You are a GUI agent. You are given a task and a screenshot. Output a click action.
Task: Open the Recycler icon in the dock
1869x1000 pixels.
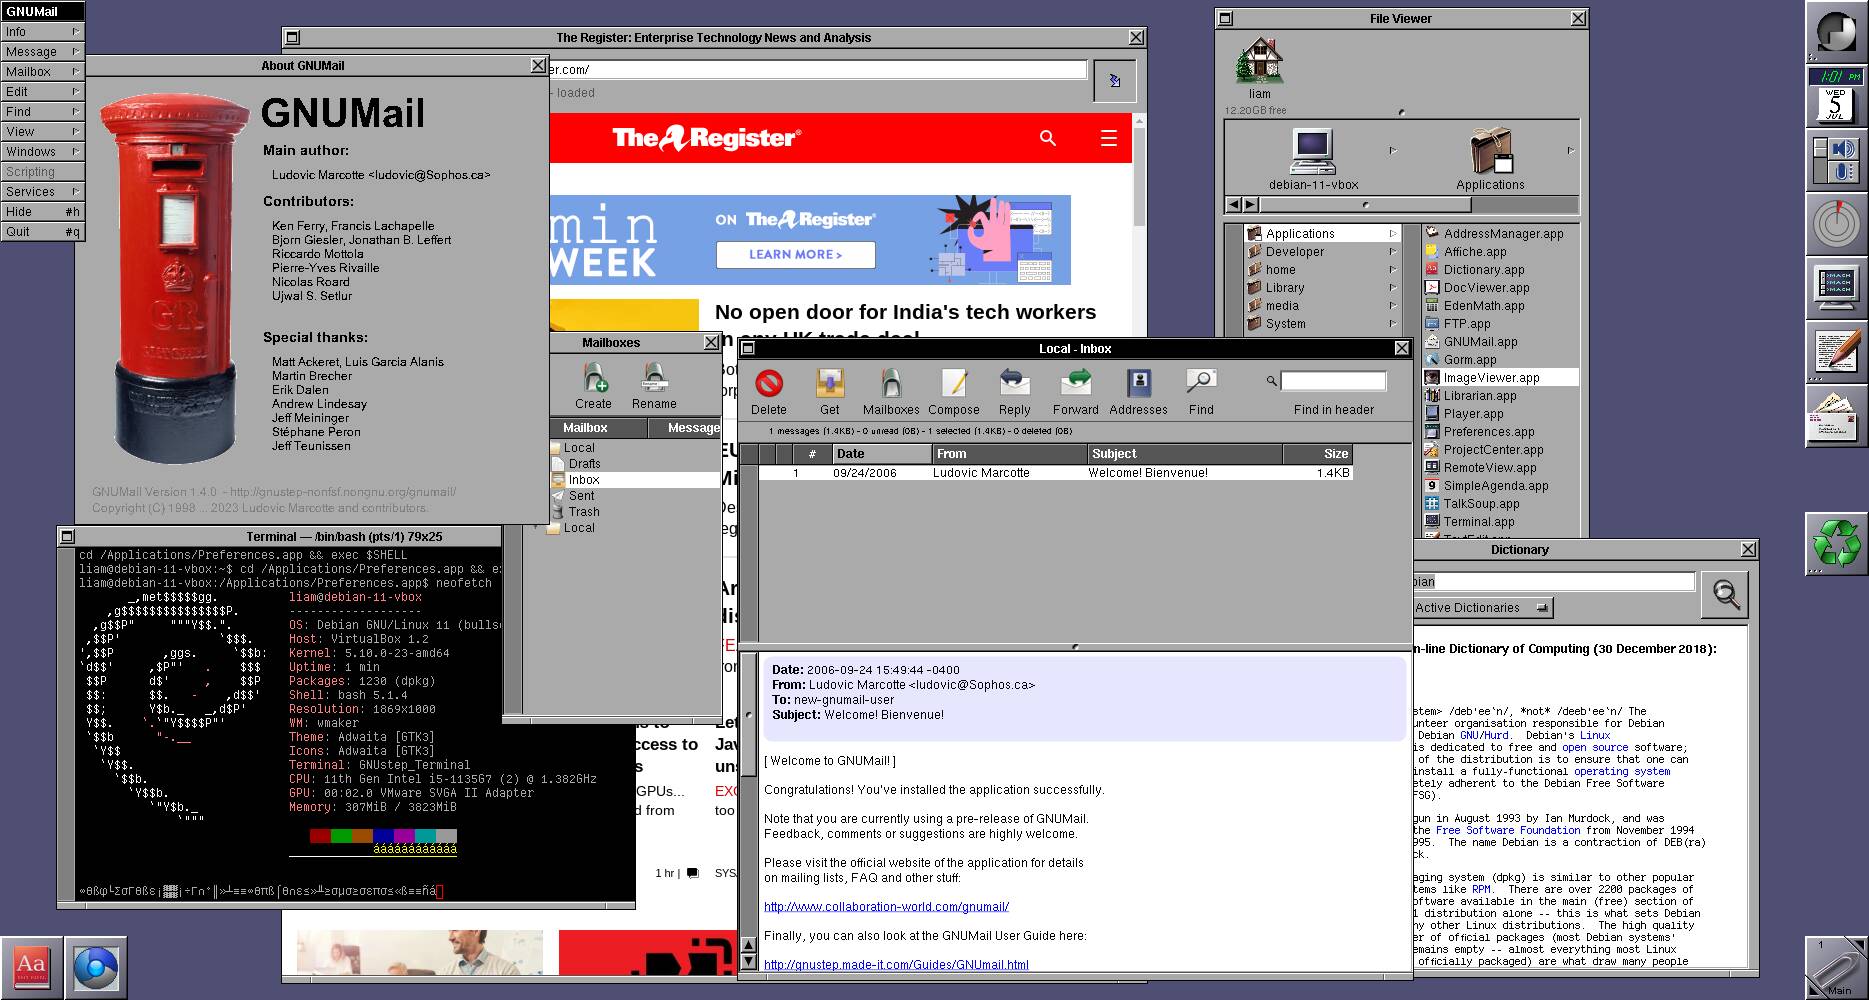[x=1835, y=544]
